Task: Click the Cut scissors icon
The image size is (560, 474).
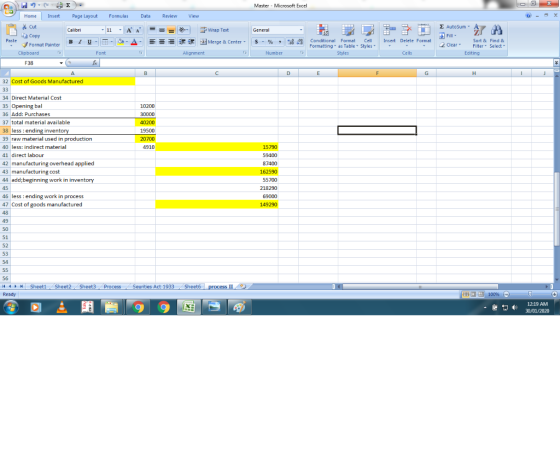Action: (x=25, y=27)
